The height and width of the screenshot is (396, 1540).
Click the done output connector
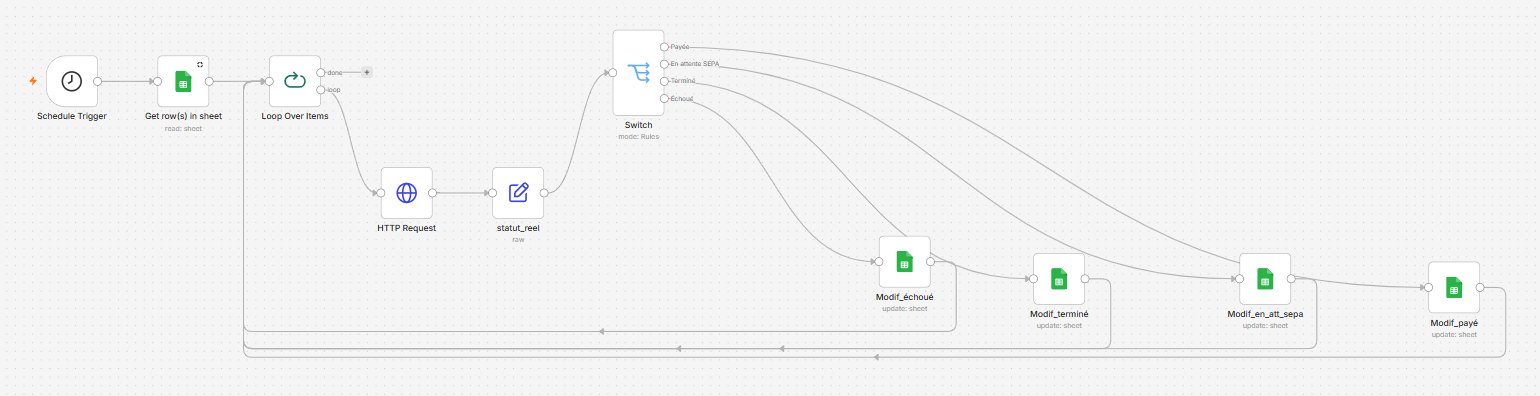[321, 72]
